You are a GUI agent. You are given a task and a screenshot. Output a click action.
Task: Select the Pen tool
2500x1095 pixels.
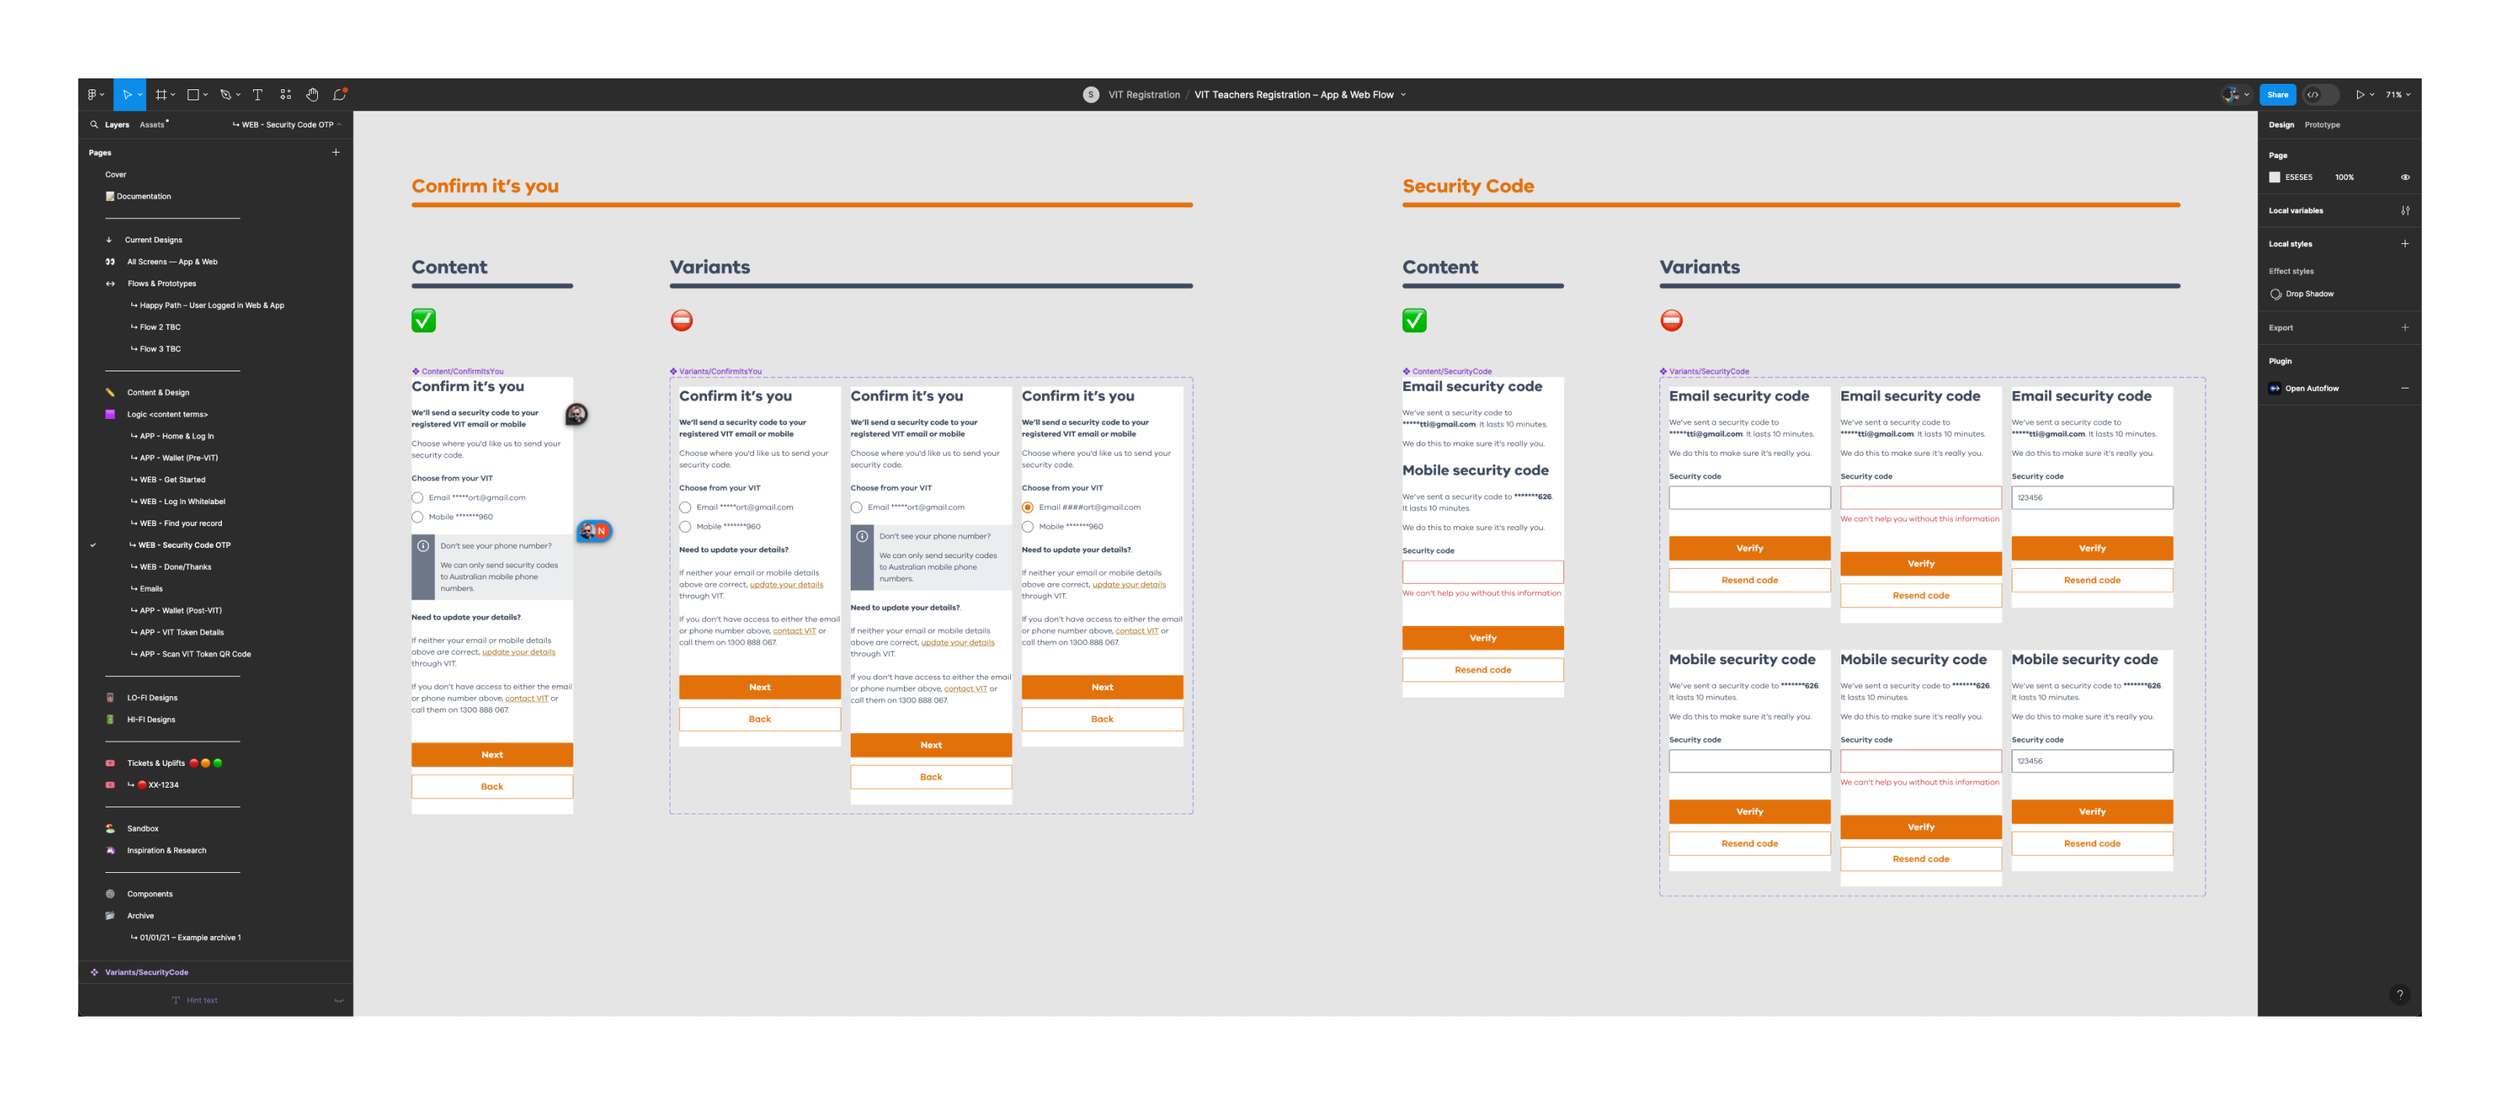pyautogui.click(x=226, y=95)
